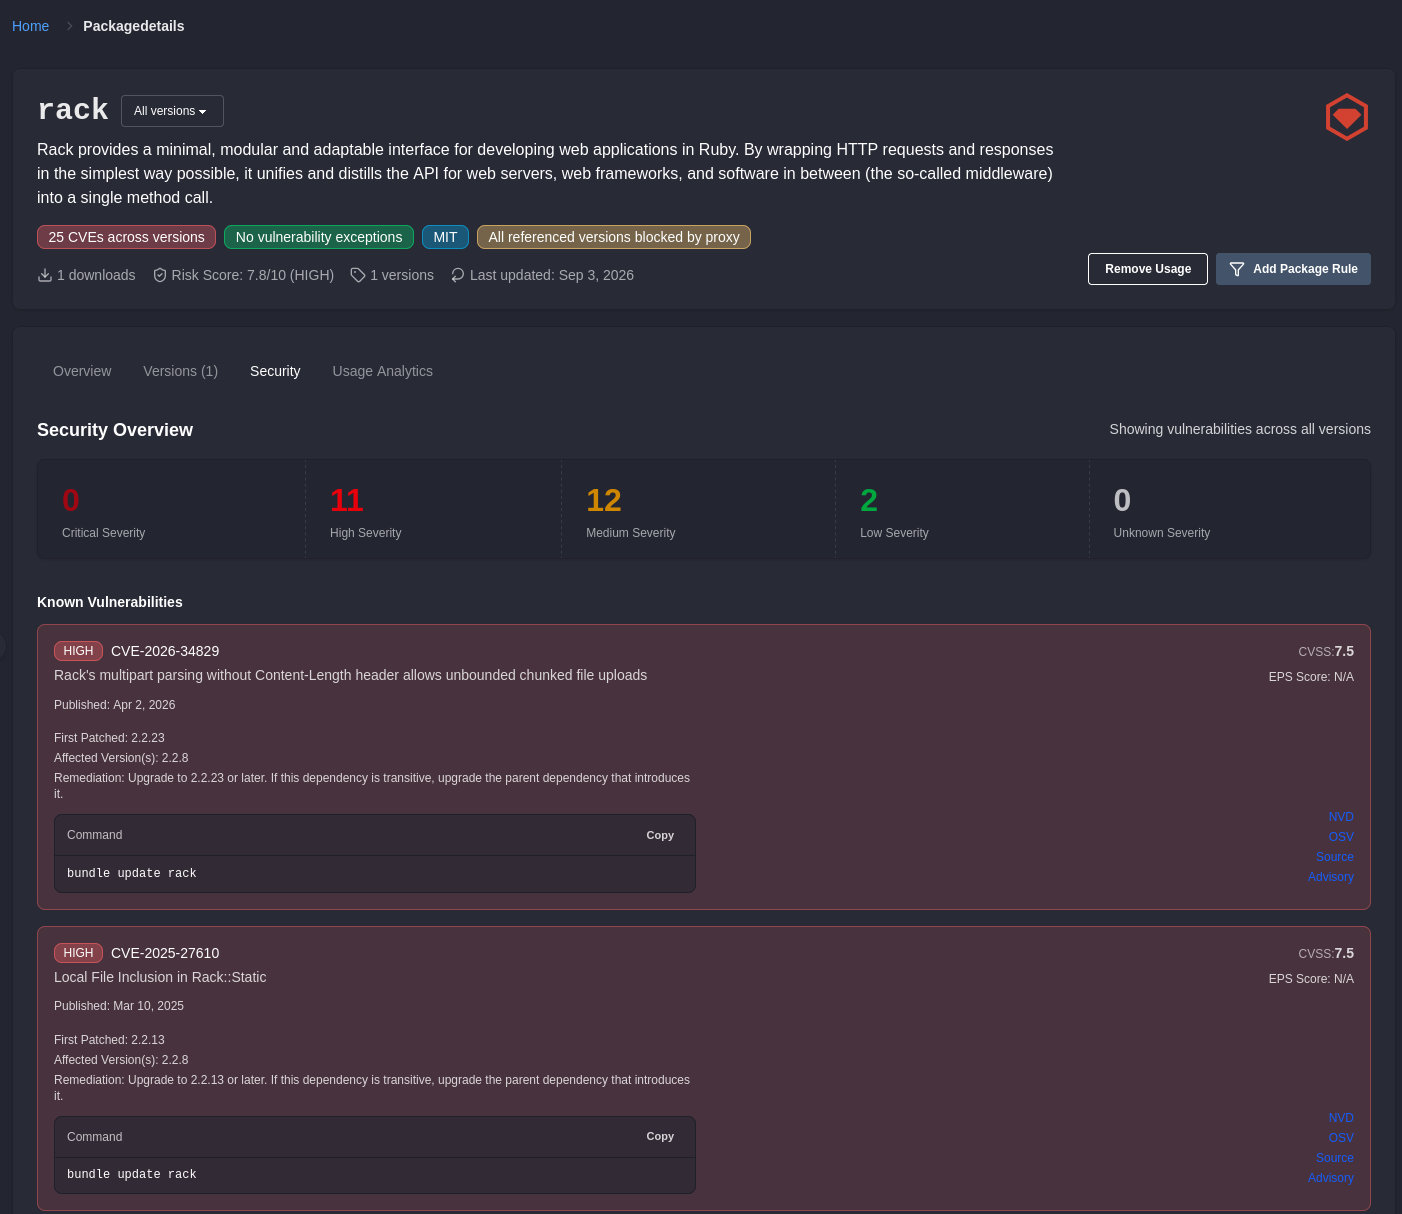Click 'Risk Score: 7.8/10 (HIGH)' text
Screen dimensions: 1402x1214
[x=253, y=275]
